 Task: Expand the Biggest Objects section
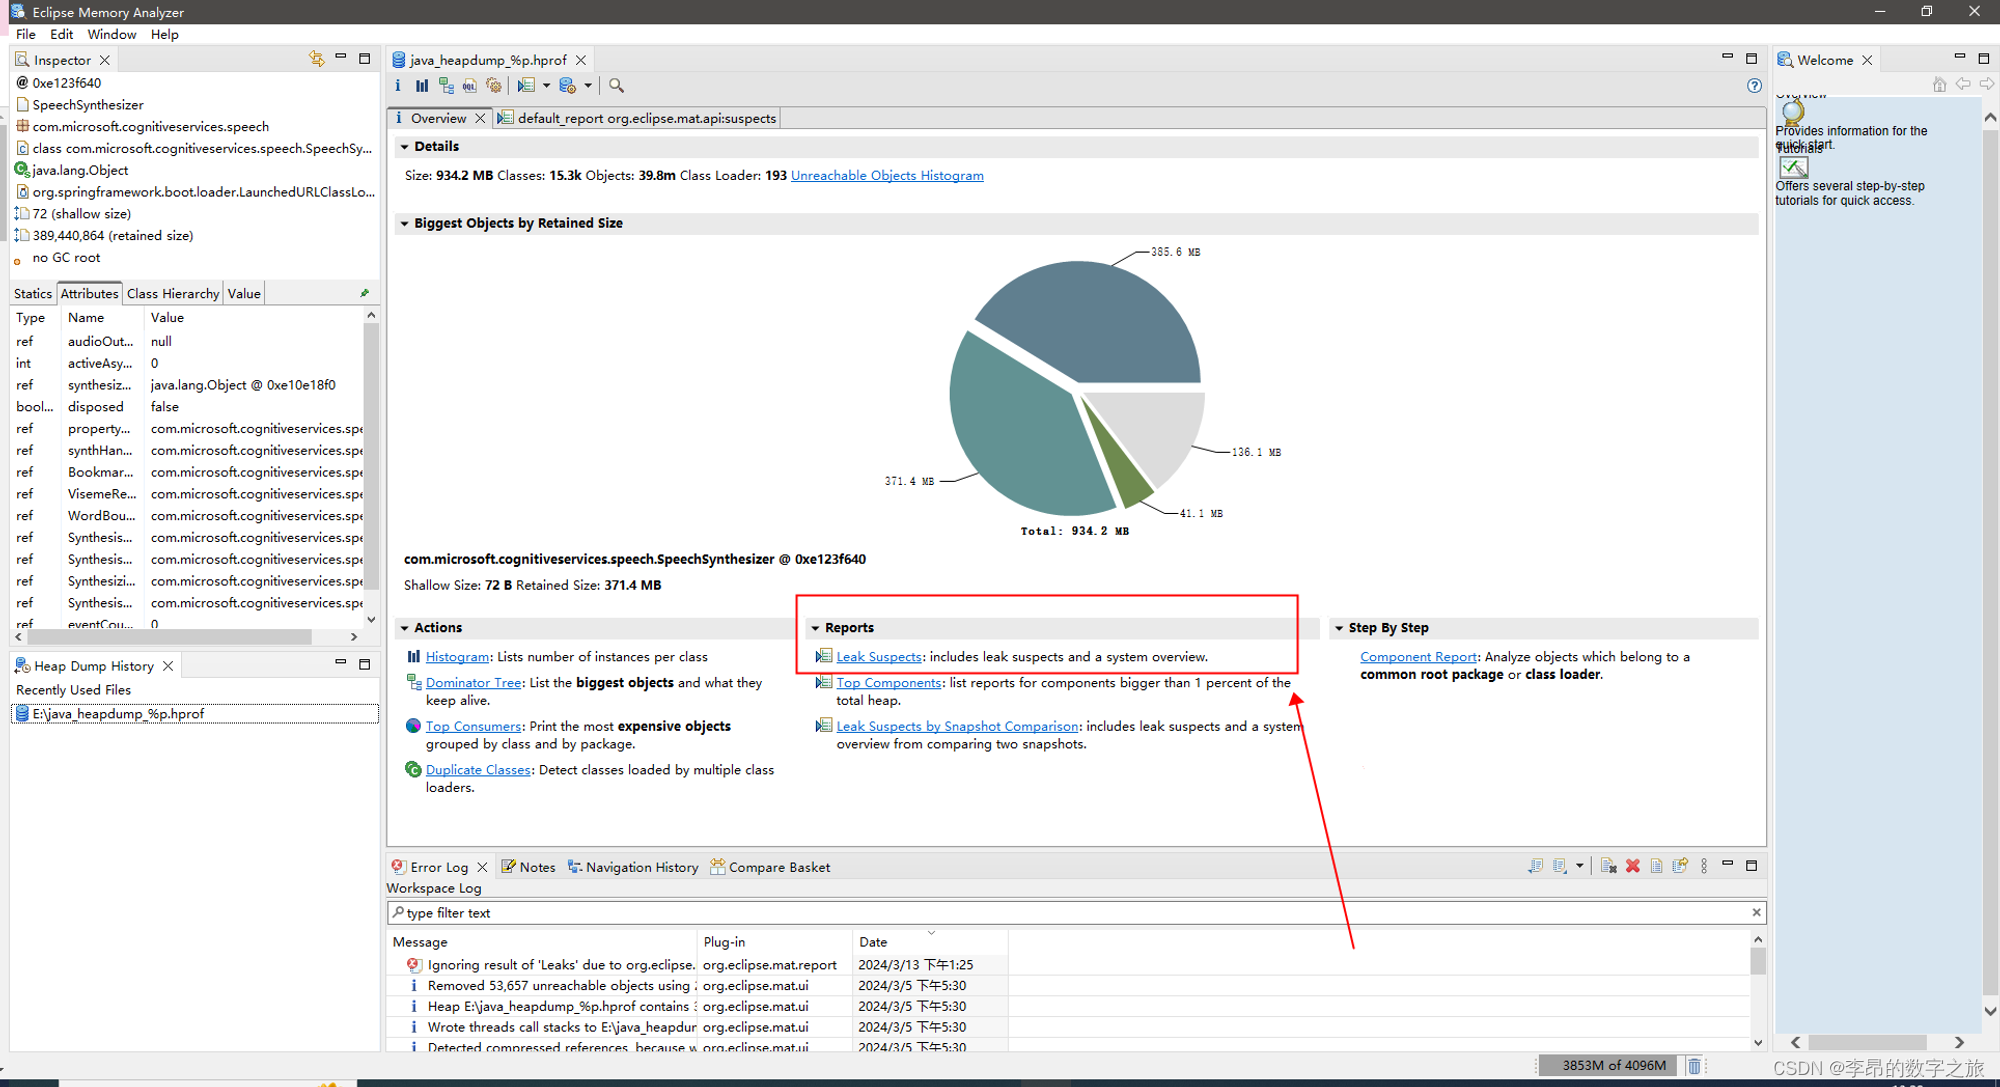[406, 222]
